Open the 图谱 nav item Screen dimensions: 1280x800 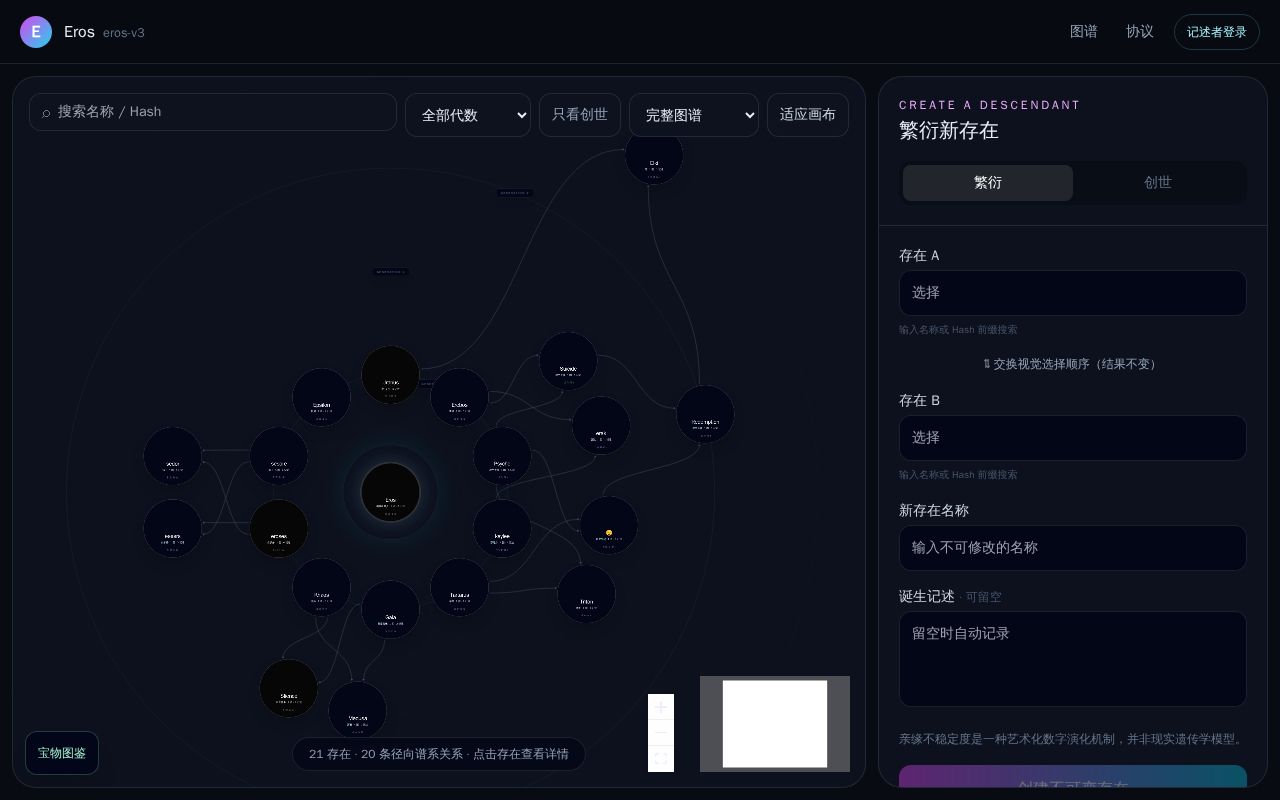click(x=1084, y=32)
